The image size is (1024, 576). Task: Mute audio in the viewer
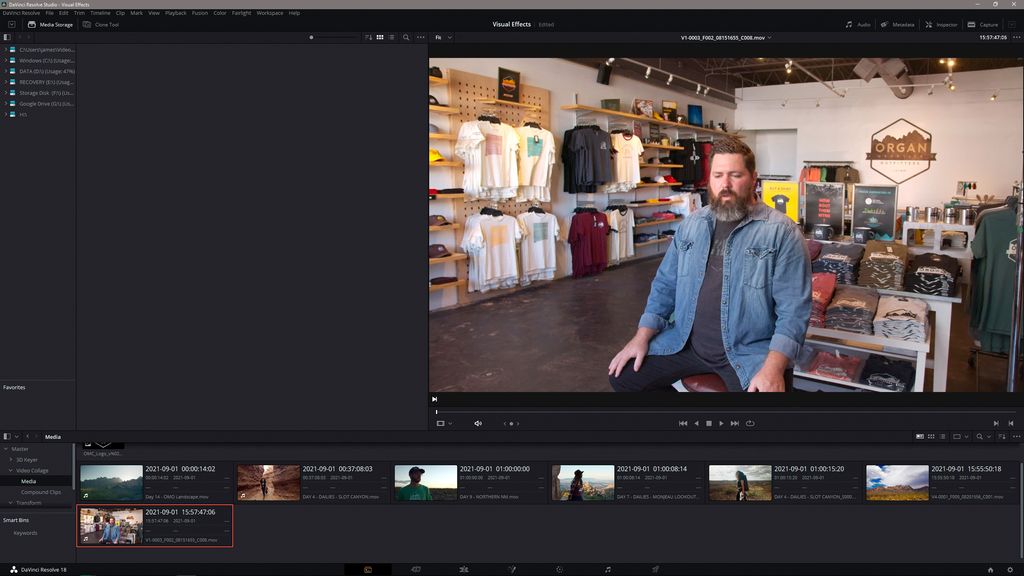(x=478, y=423)
